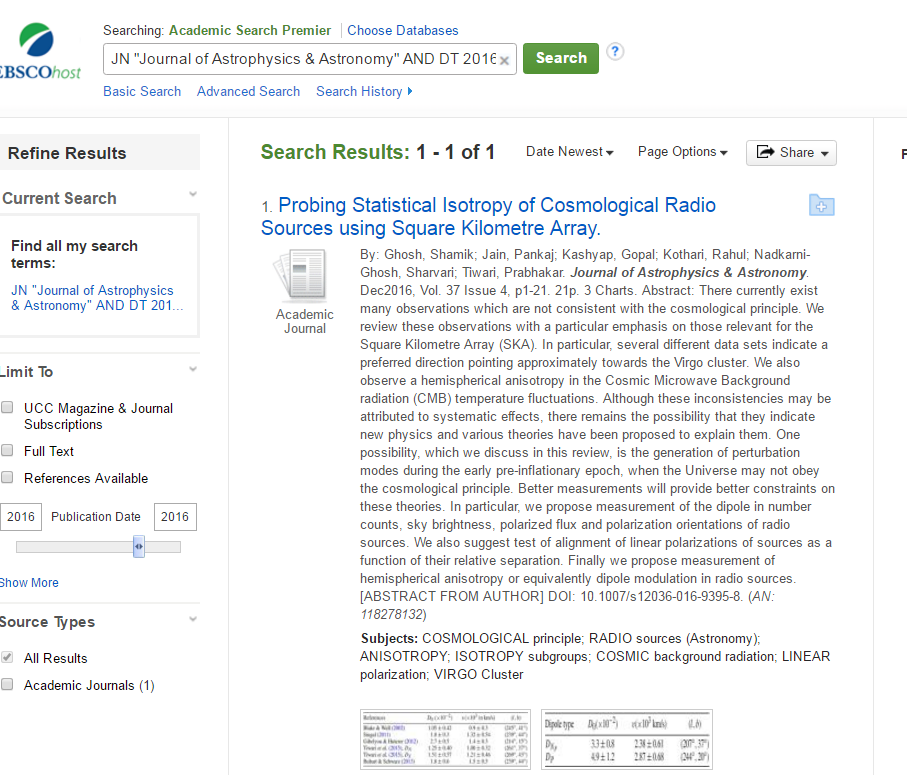Viewport: 907px width, 775px height.
Task: Click Academic Search Premier database name
Action: click(x=250, y=31)
